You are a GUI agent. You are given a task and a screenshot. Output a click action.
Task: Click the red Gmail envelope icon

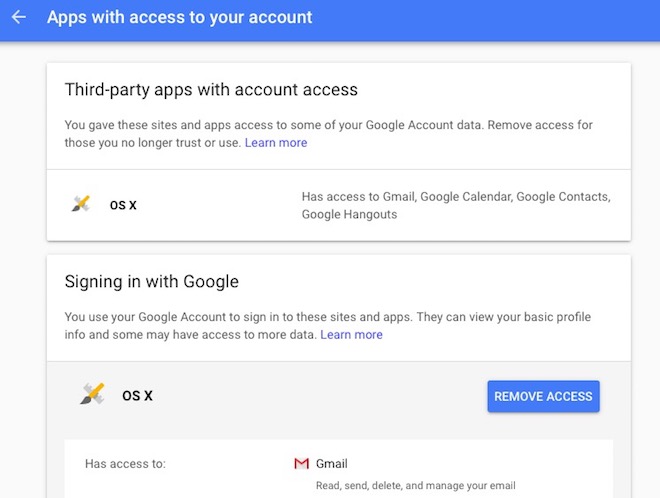point(301,463)
